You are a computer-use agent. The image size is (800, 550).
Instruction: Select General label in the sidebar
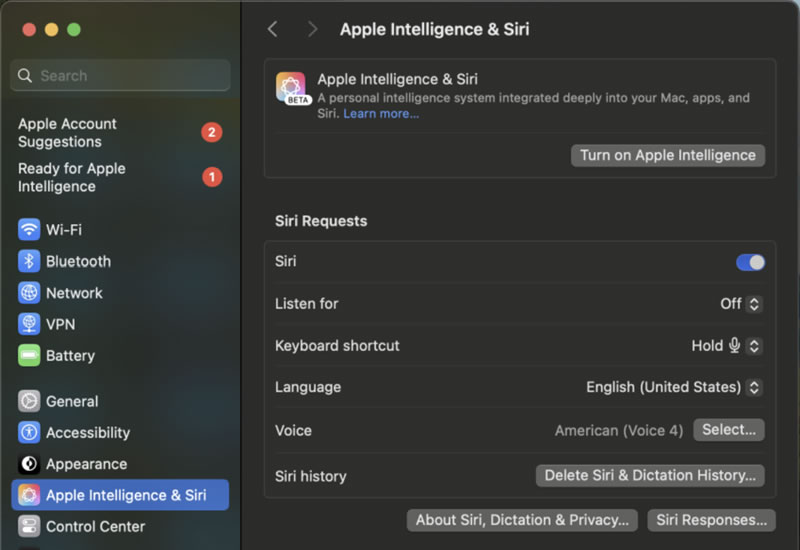tap(72, 401)
